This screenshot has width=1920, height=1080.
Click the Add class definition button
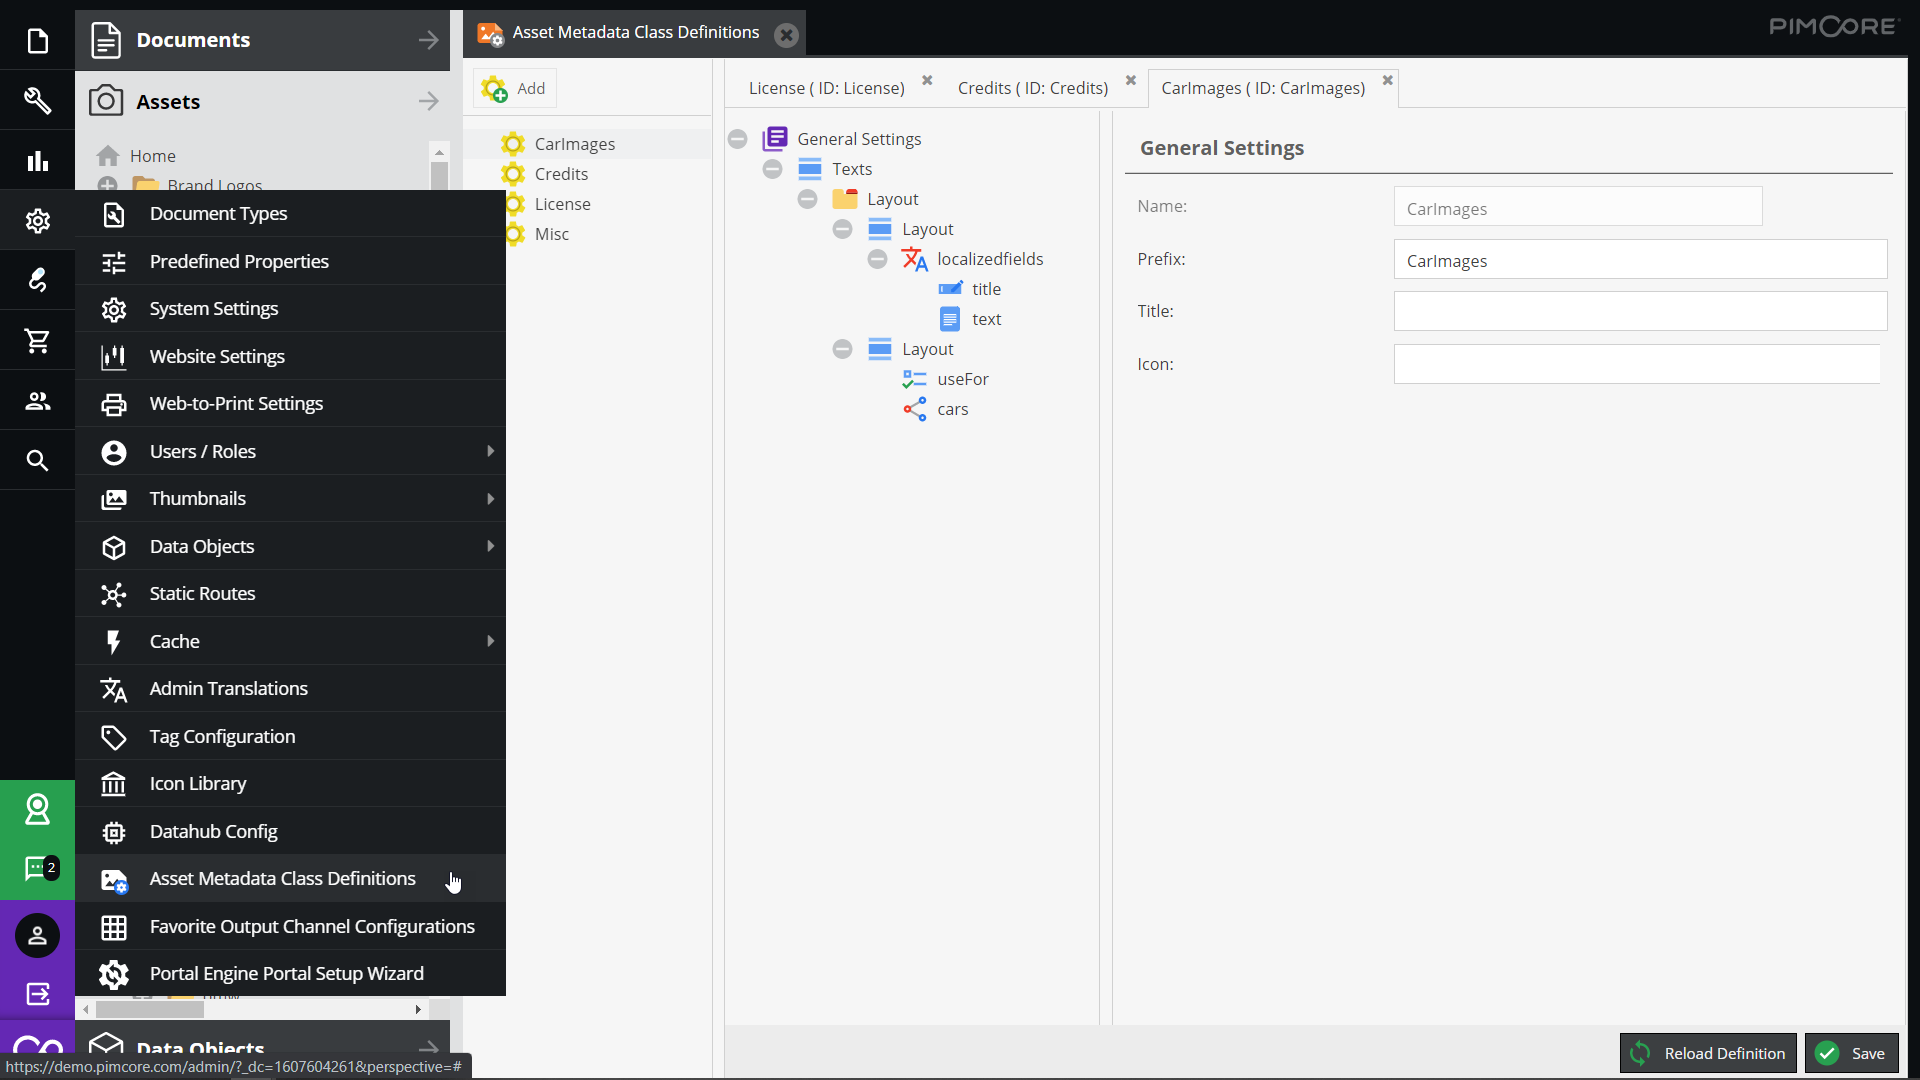click(x=515, y=88)
